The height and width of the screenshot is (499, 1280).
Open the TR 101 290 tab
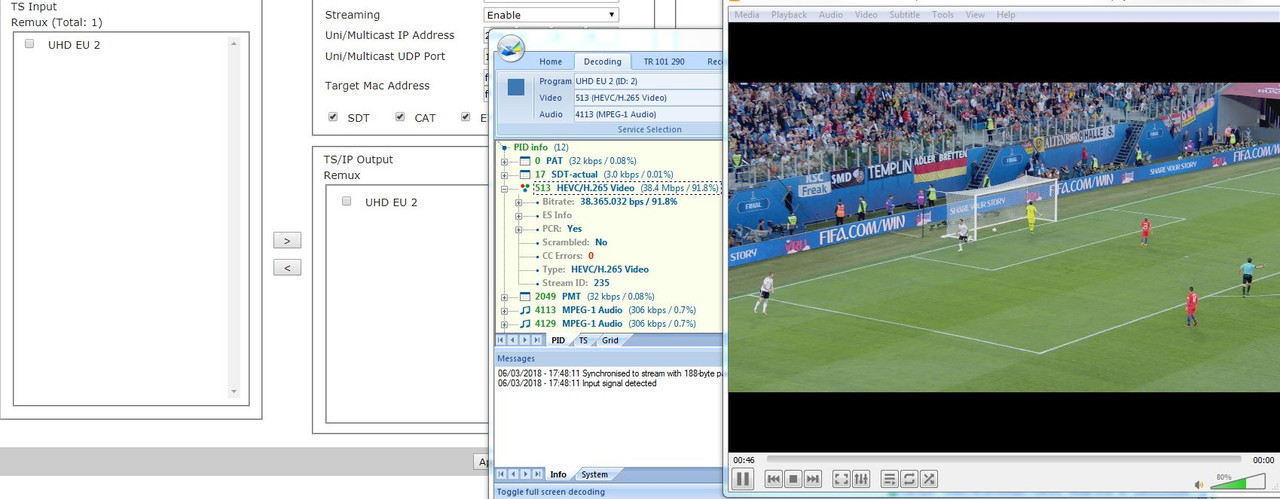664,62
